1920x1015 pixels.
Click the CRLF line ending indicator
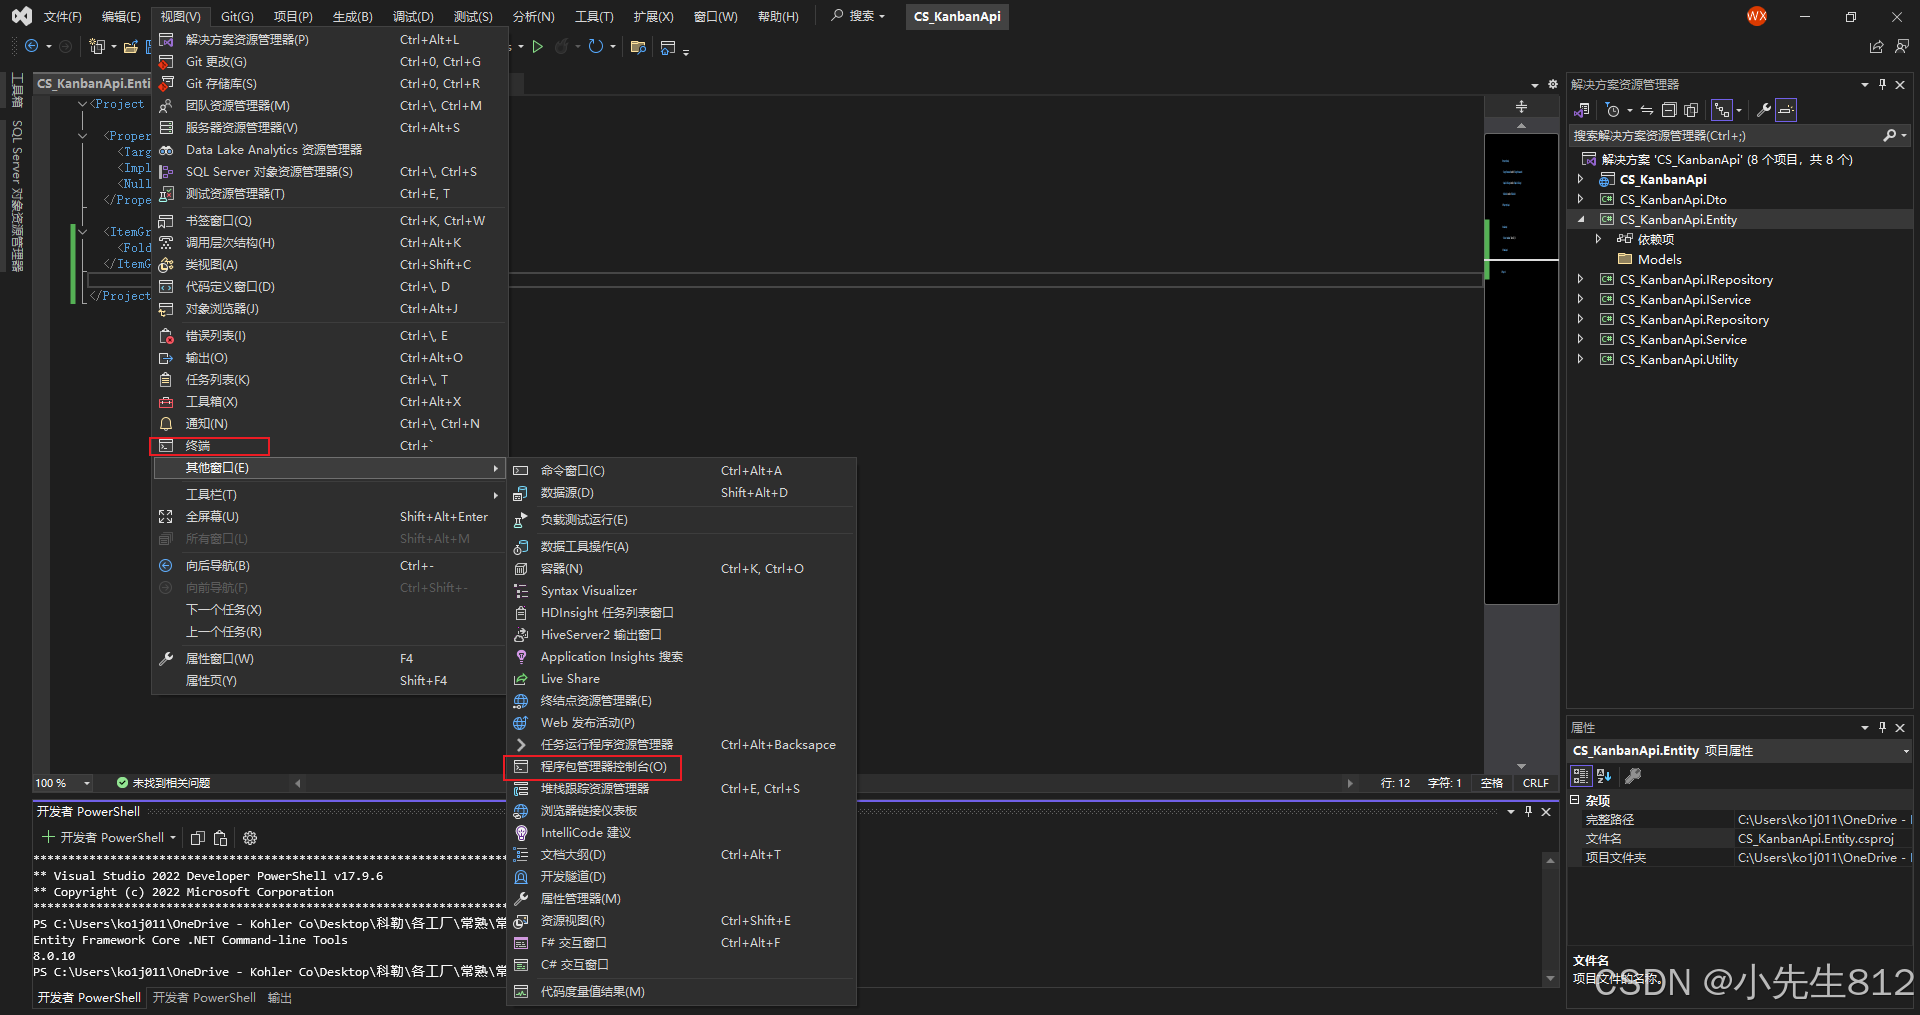[x=1536, y=783]
